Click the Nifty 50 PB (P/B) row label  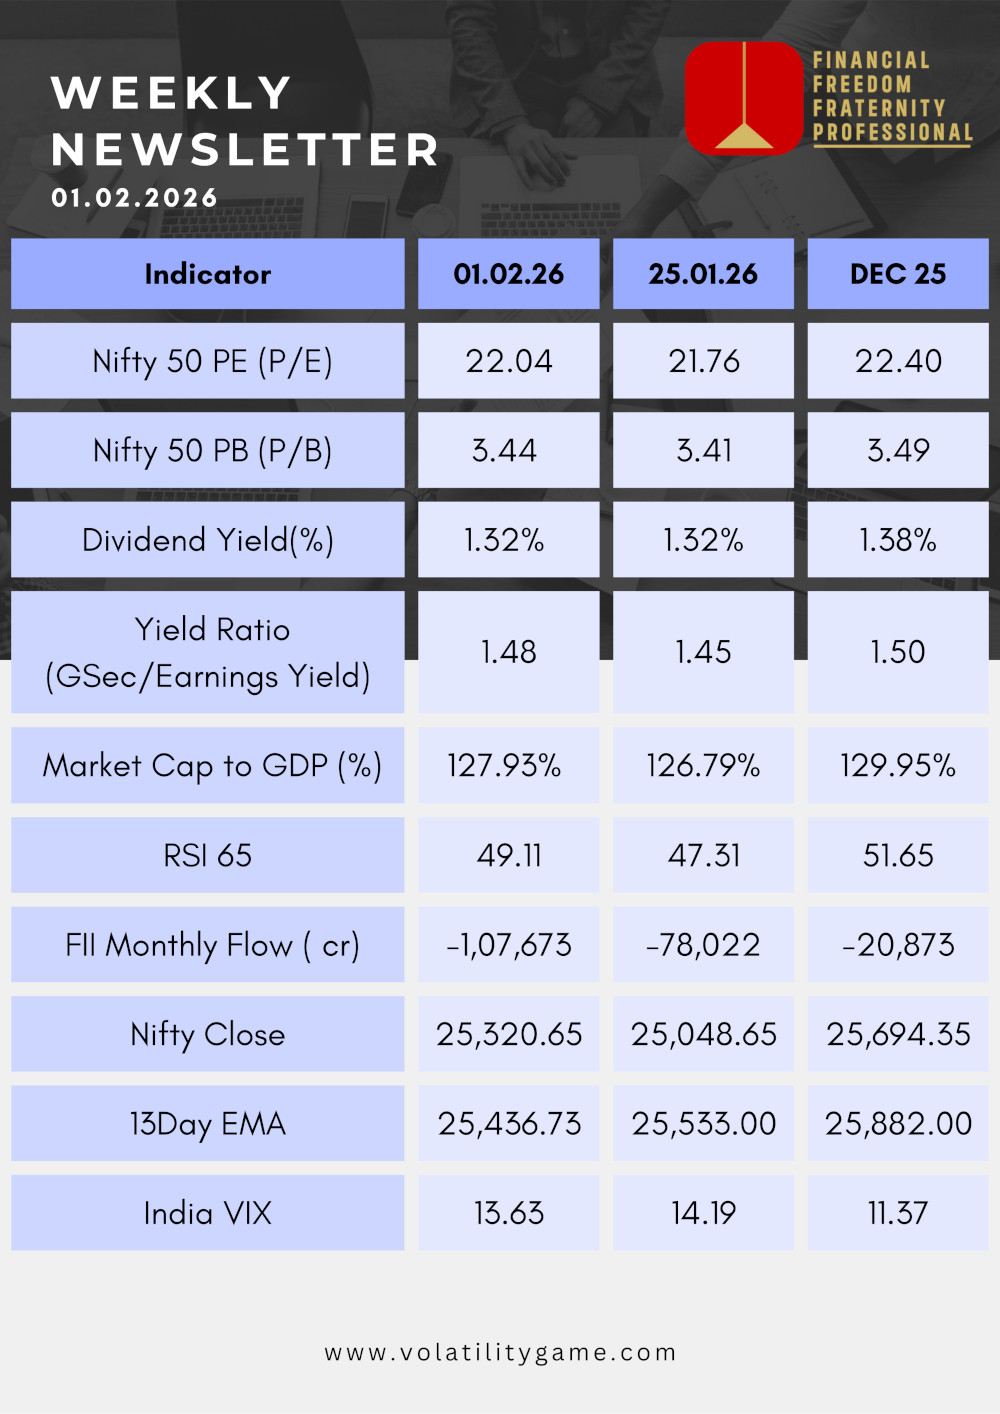[212, 451]
